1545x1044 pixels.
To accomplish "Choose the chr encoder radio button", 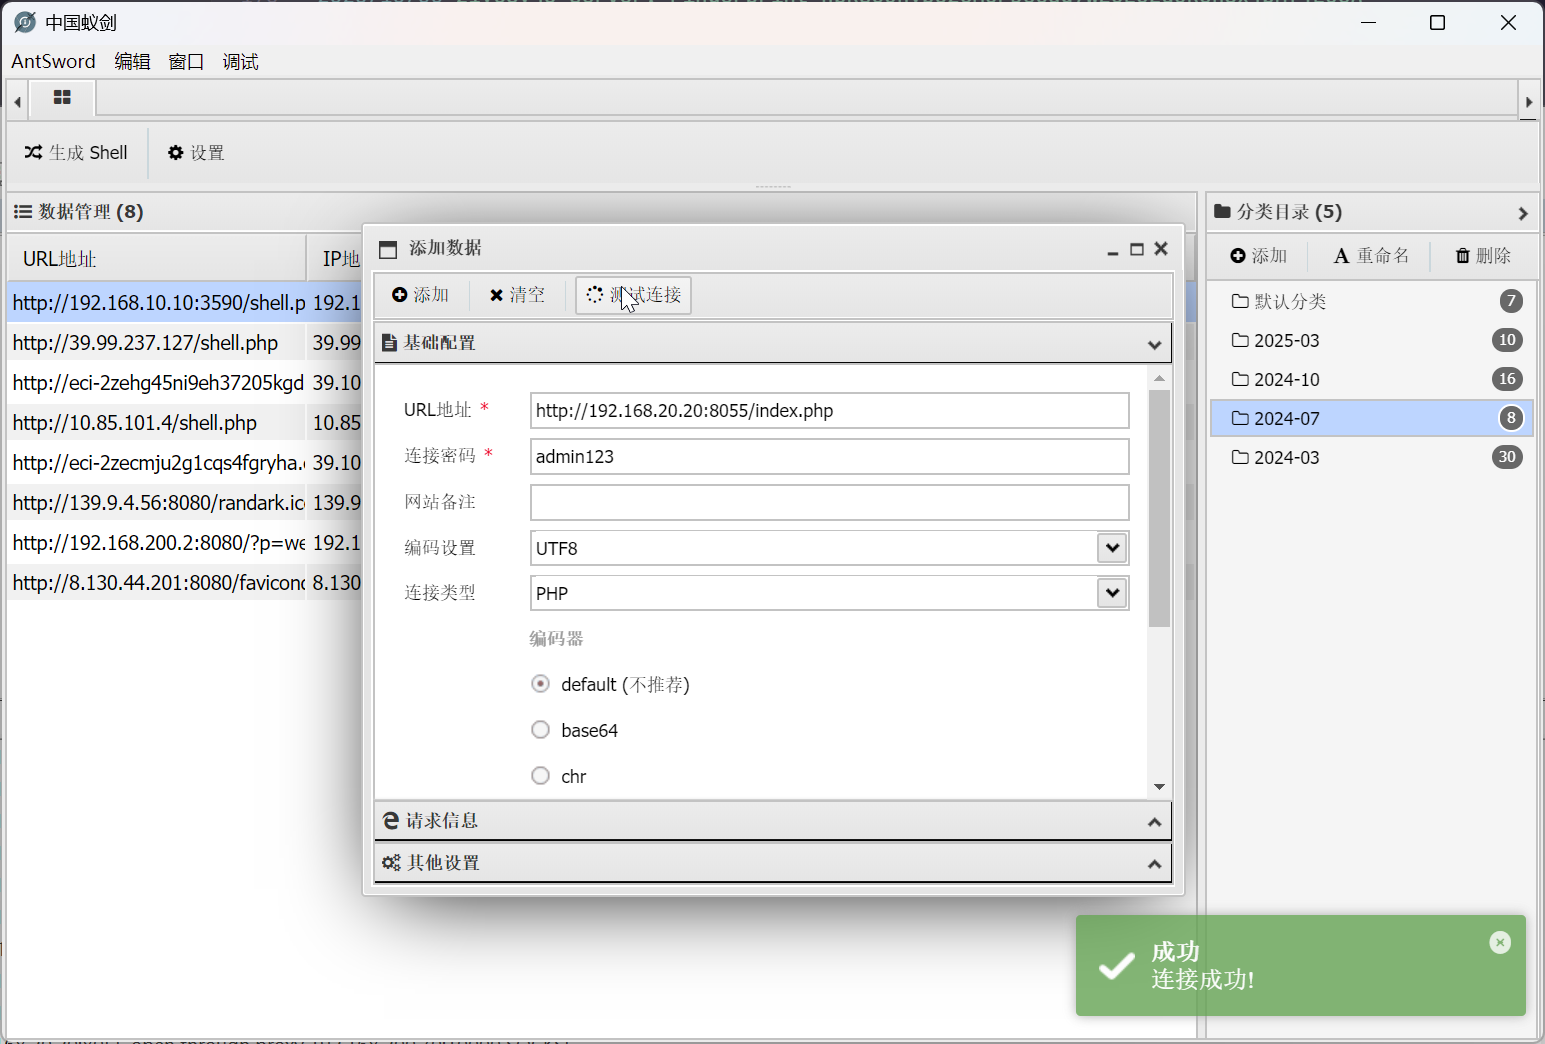I will tap(541, 776).
